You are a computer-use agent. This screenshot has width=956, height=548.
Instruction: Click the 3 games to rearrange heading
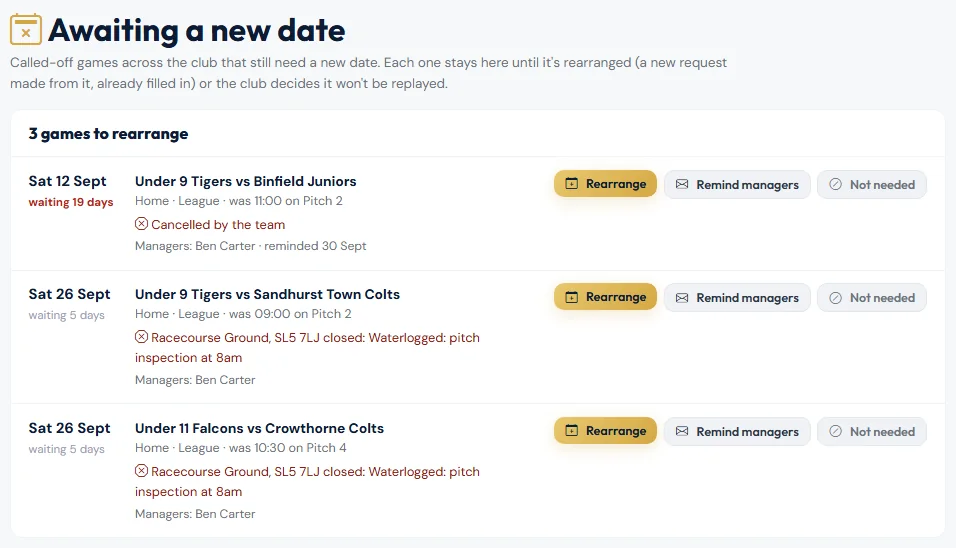click(108, 133)
